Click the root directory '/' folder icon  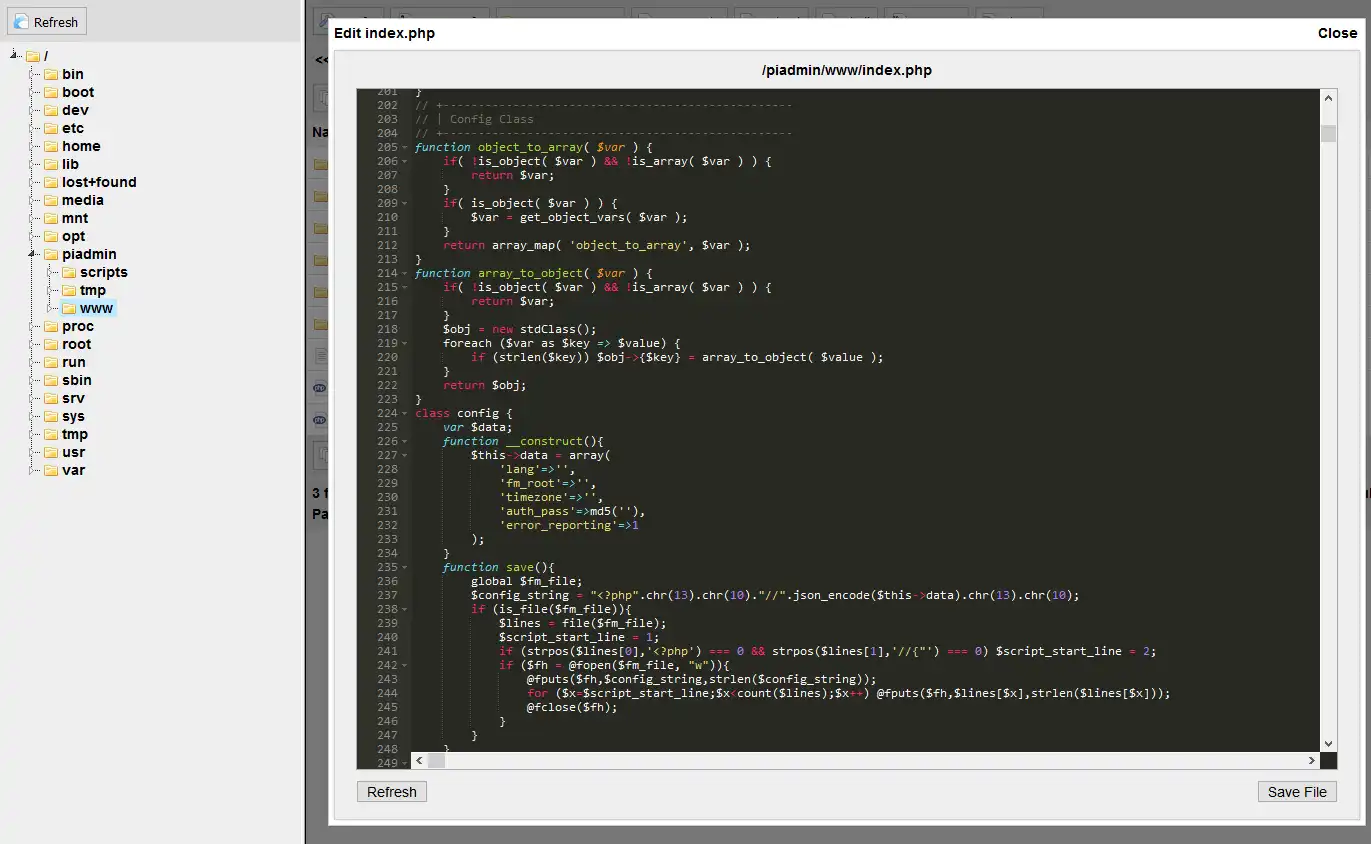point(32,56)
